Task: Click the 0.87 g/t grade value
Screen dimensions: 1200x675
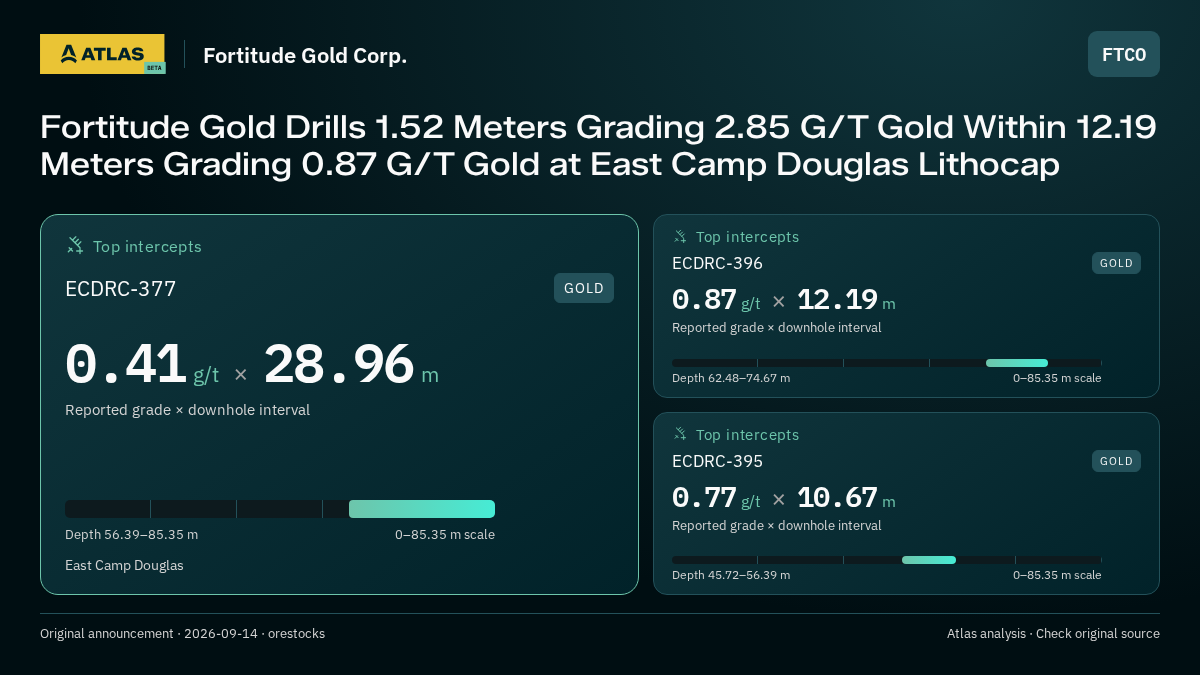Action: click(716, 300)
